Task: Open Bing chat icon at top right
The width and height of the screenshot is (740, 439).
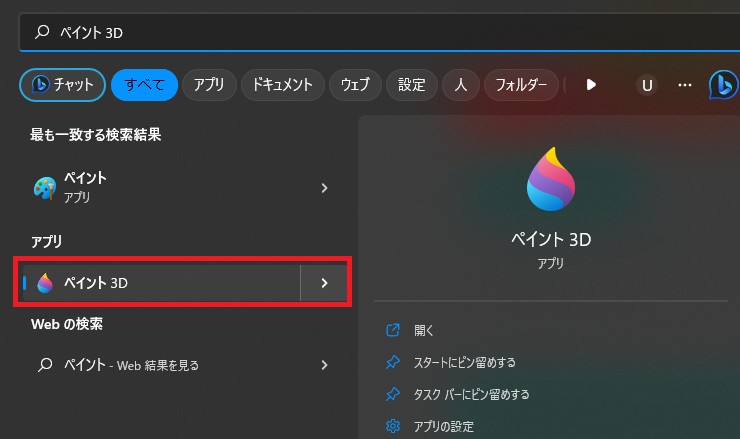Action: coord(723,85)
